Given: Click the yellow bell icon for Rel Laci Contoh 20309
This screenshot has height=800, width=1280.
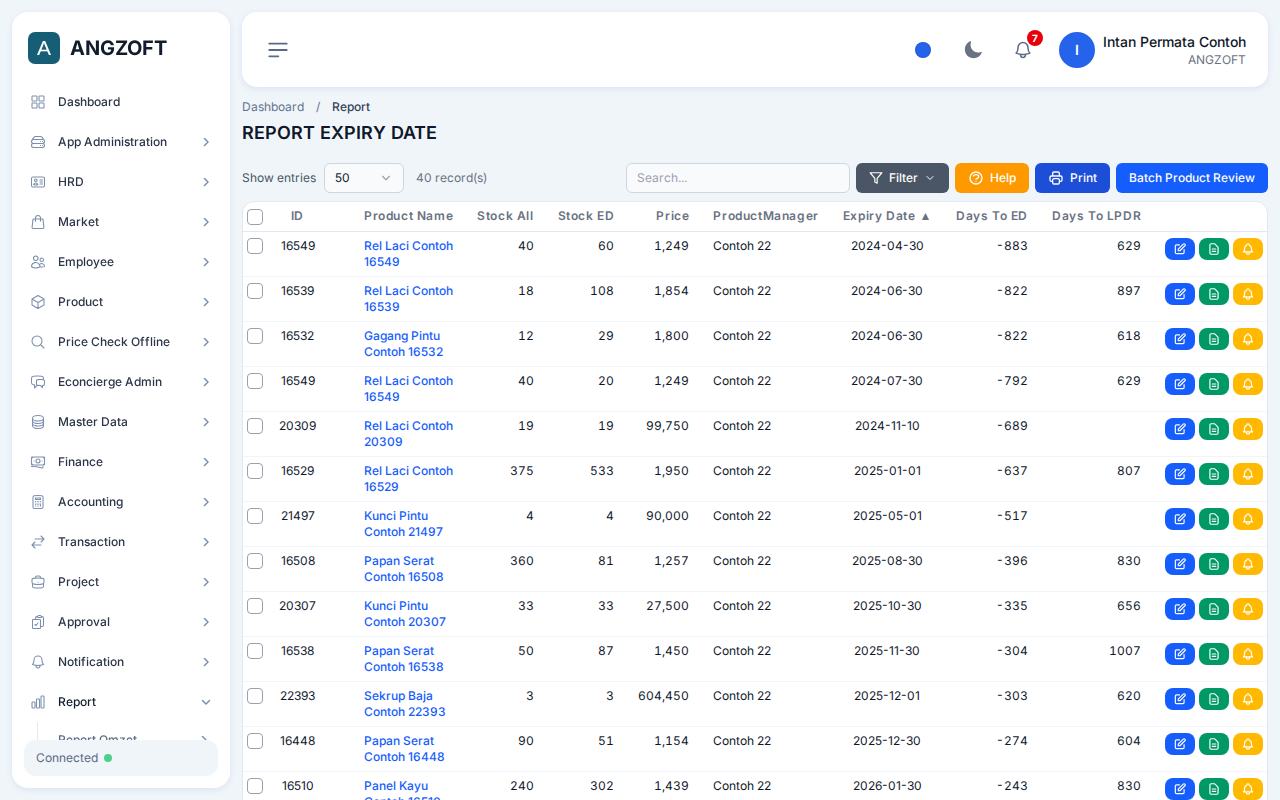Looking at the screenshot, I should (1248, 429).
